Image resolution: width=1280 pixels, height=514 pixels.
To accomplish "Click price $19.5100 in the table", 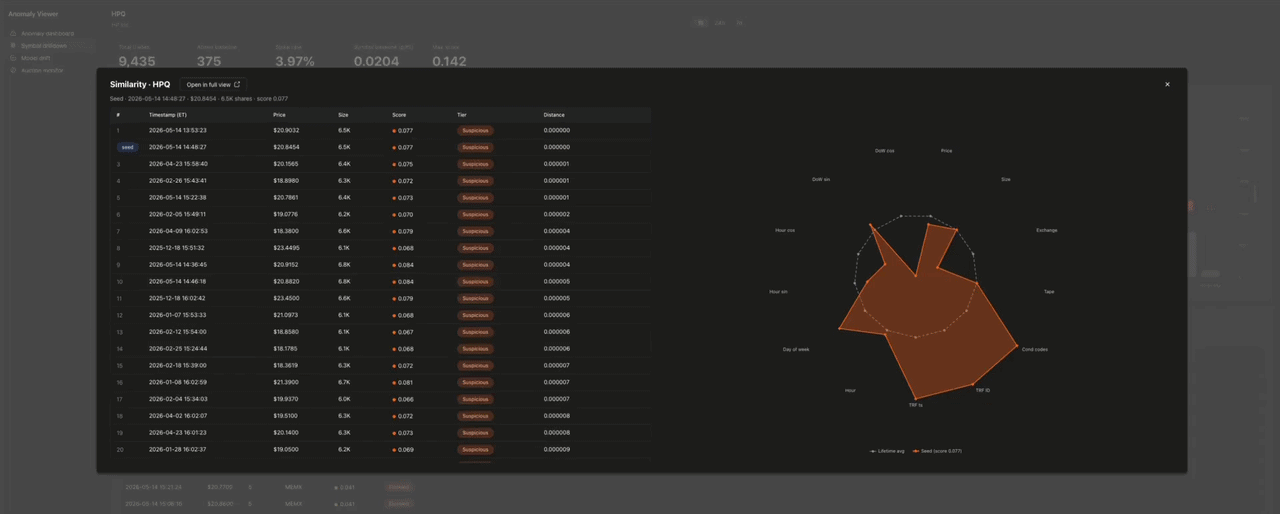I will pyautogui.click(x=285, y=416).
